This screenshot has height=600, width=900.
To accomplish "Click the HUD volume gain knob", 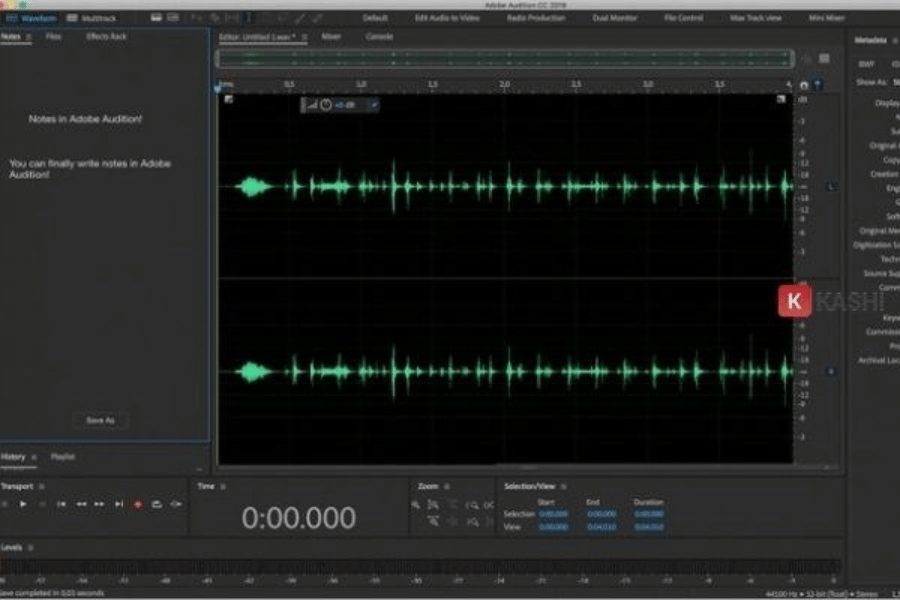I will pyautogui.click(x=325, y=105).
